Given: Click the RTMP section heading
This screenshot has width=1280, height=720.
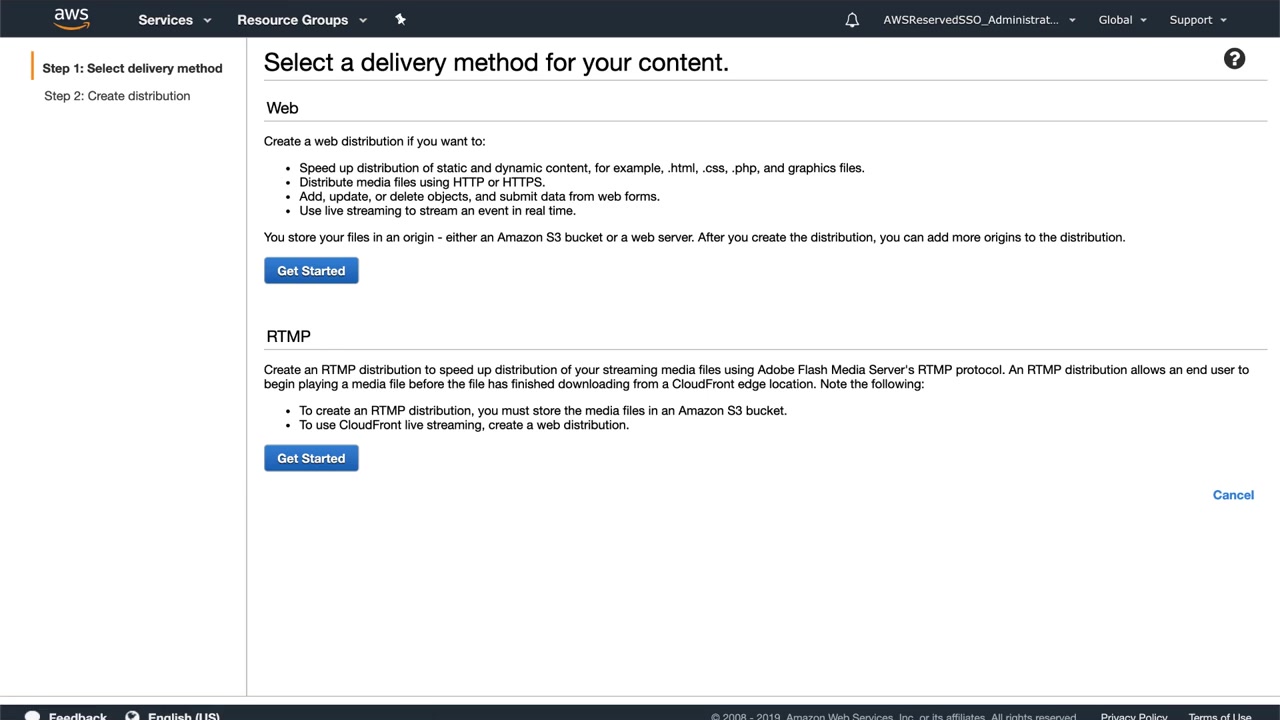Looking at the screenshot, I should pos(288,336).
